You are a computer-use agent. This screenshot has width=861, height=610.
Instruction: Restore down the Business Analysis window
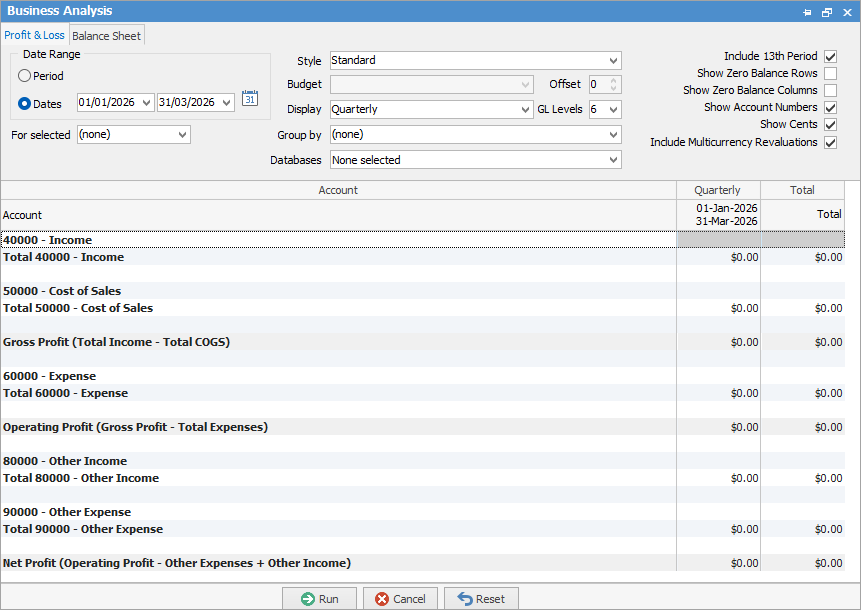pos(826,12)
